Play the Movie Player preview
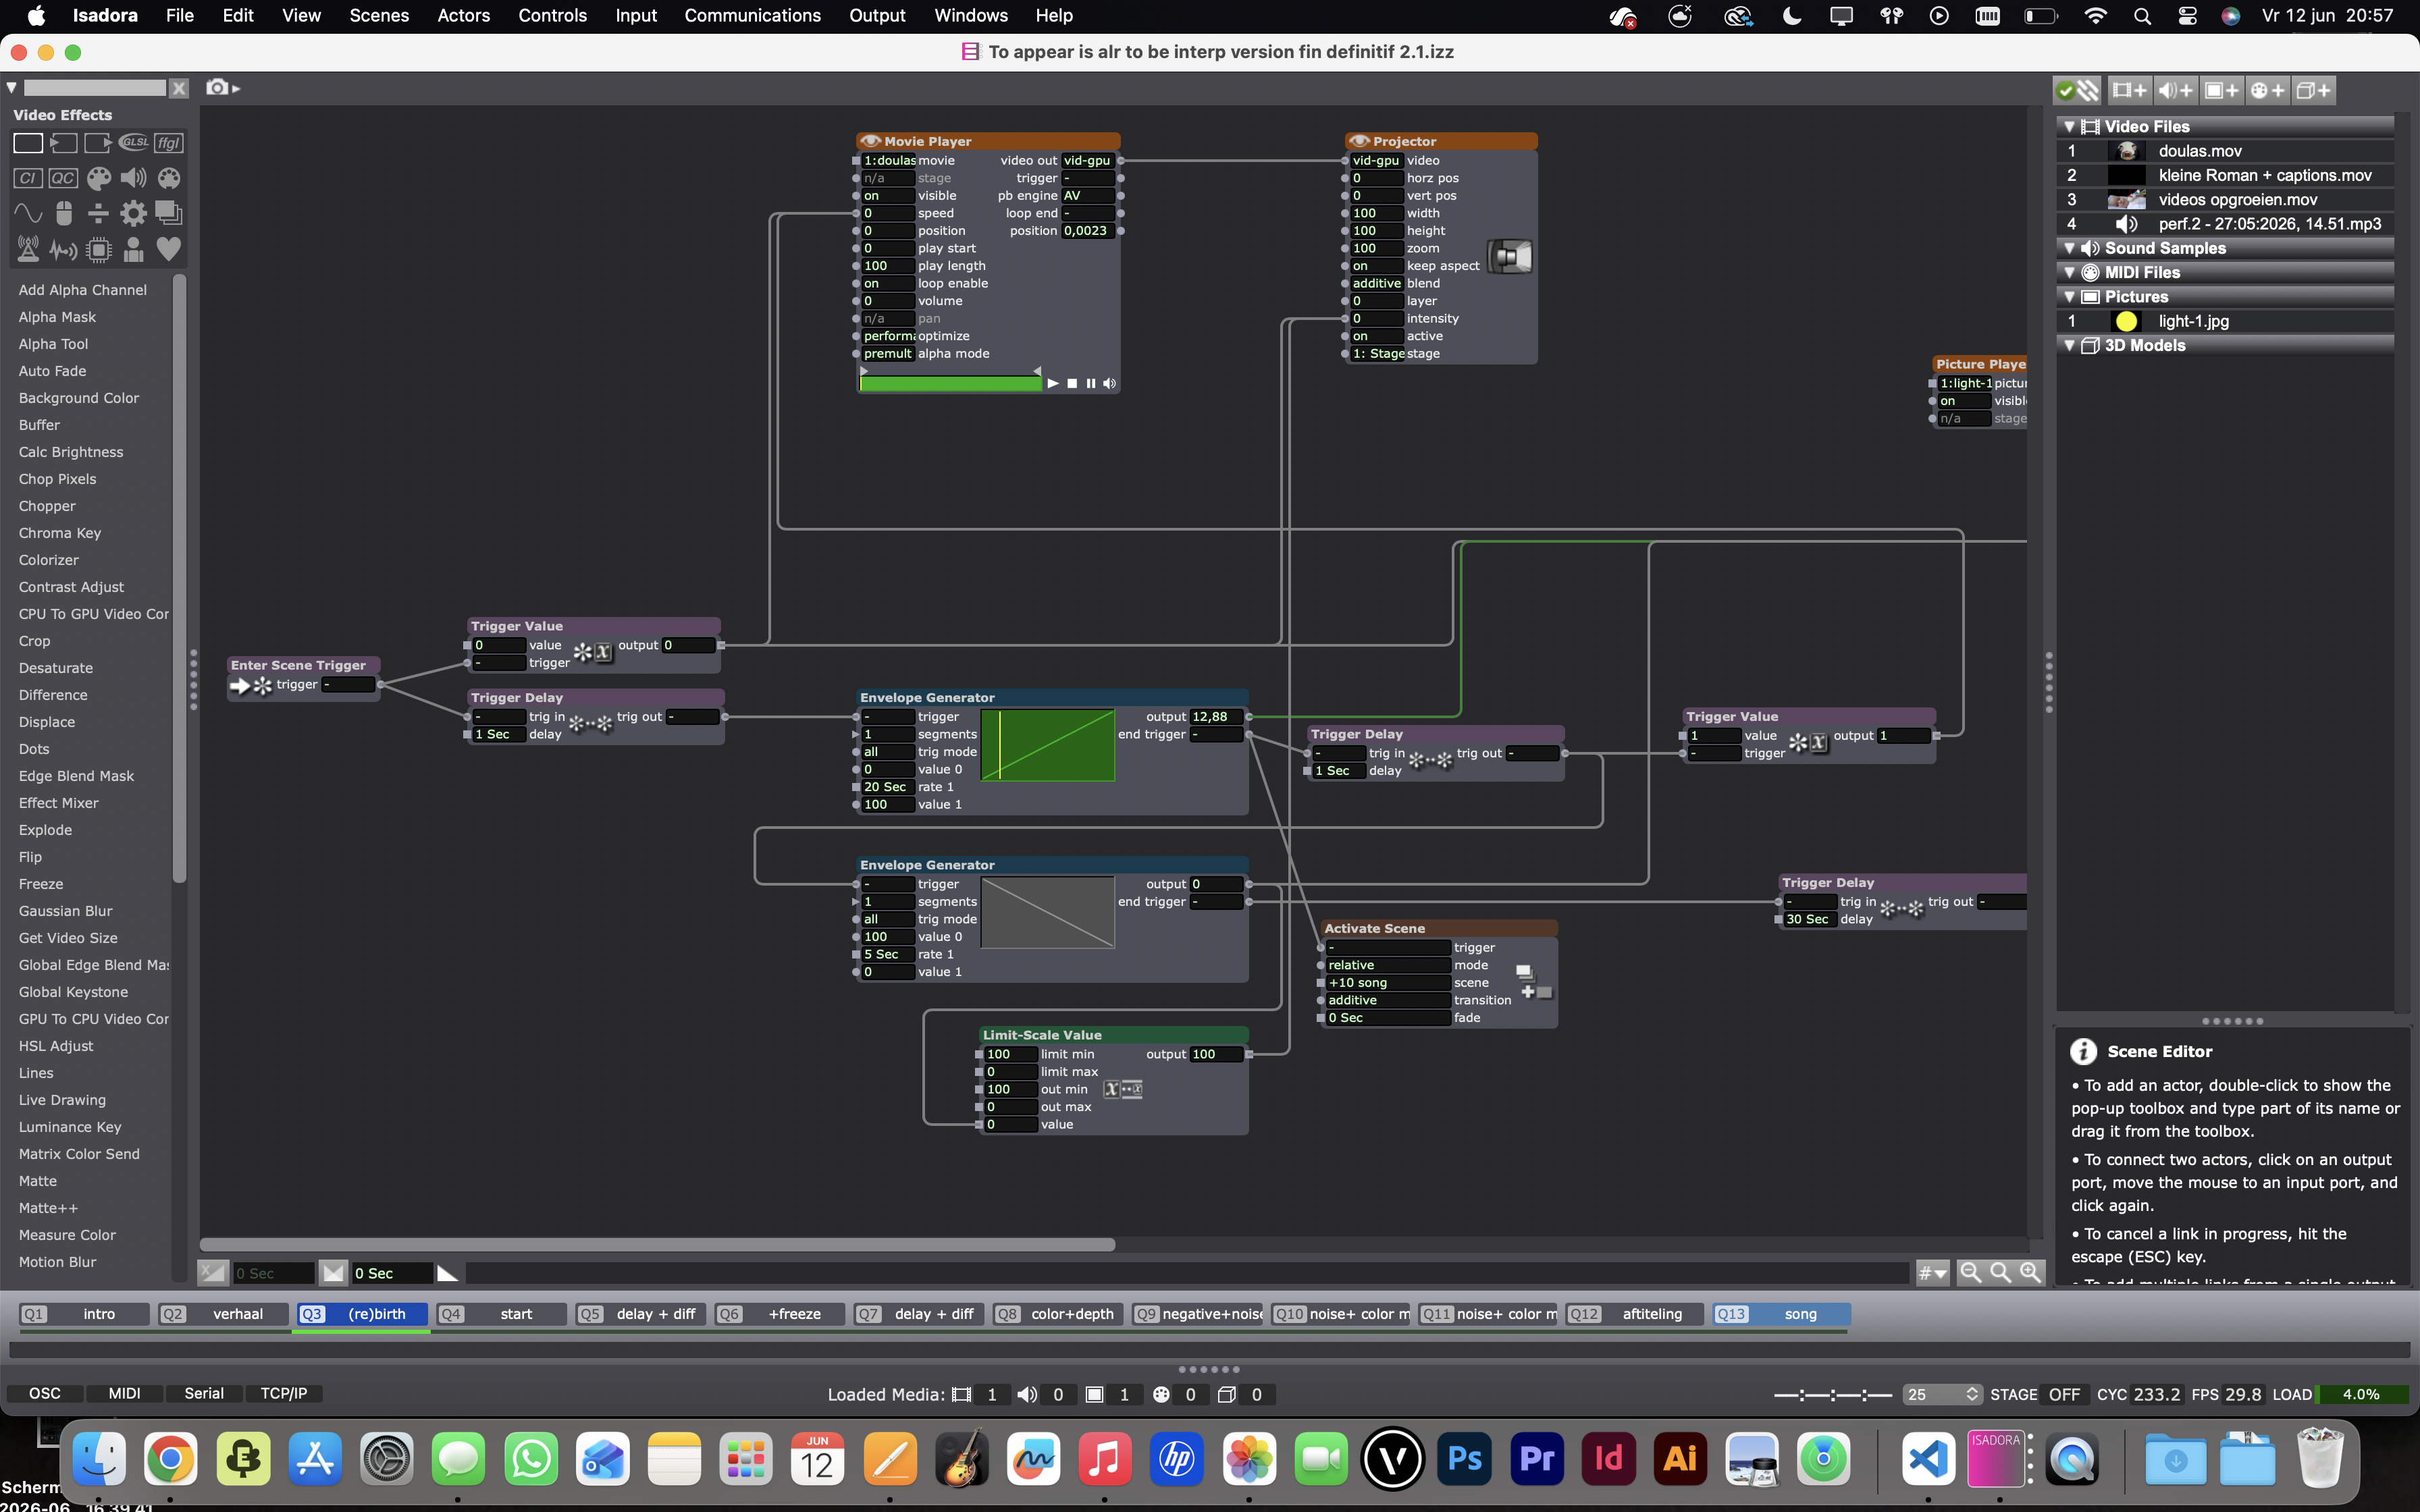Screen dimensions: 2420x1512 [1053, 384]
